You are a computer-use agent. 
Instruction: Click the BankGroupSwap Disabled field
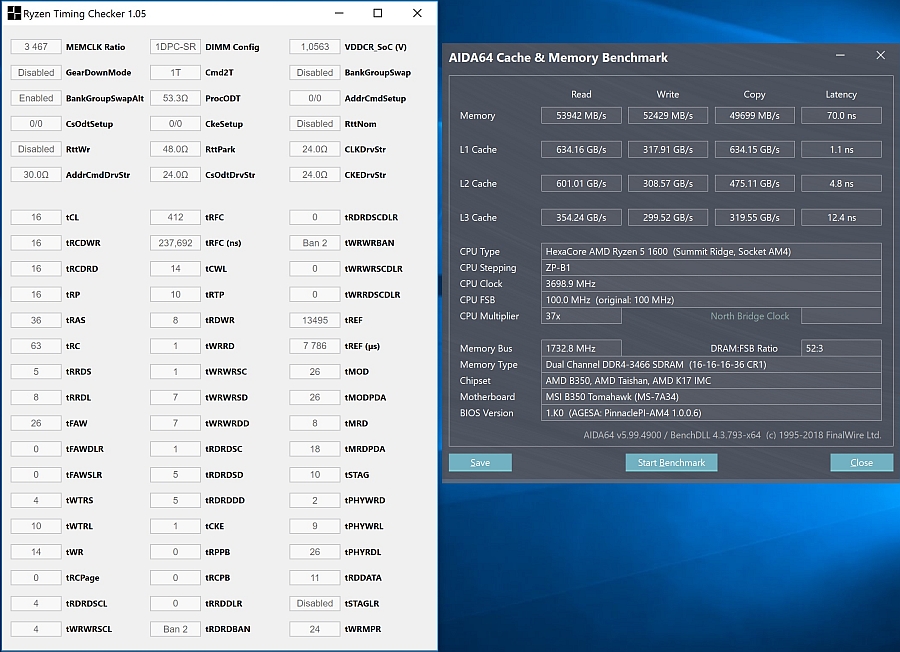315,72
